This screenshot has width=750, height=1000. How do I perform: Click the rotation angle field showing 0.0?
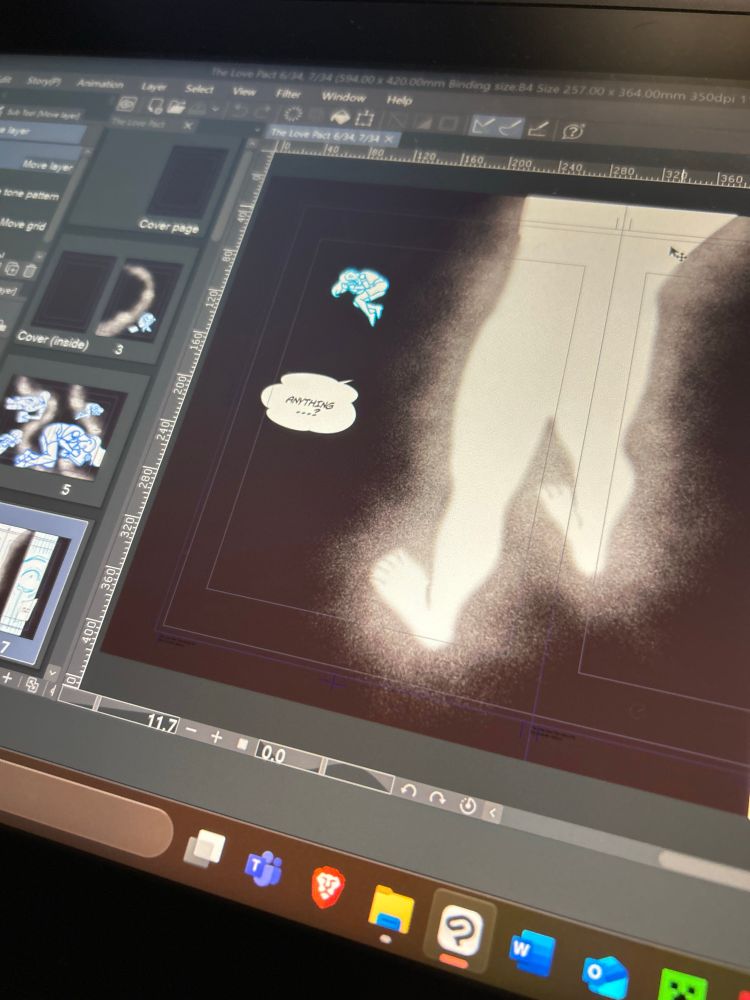click(273, 754)
